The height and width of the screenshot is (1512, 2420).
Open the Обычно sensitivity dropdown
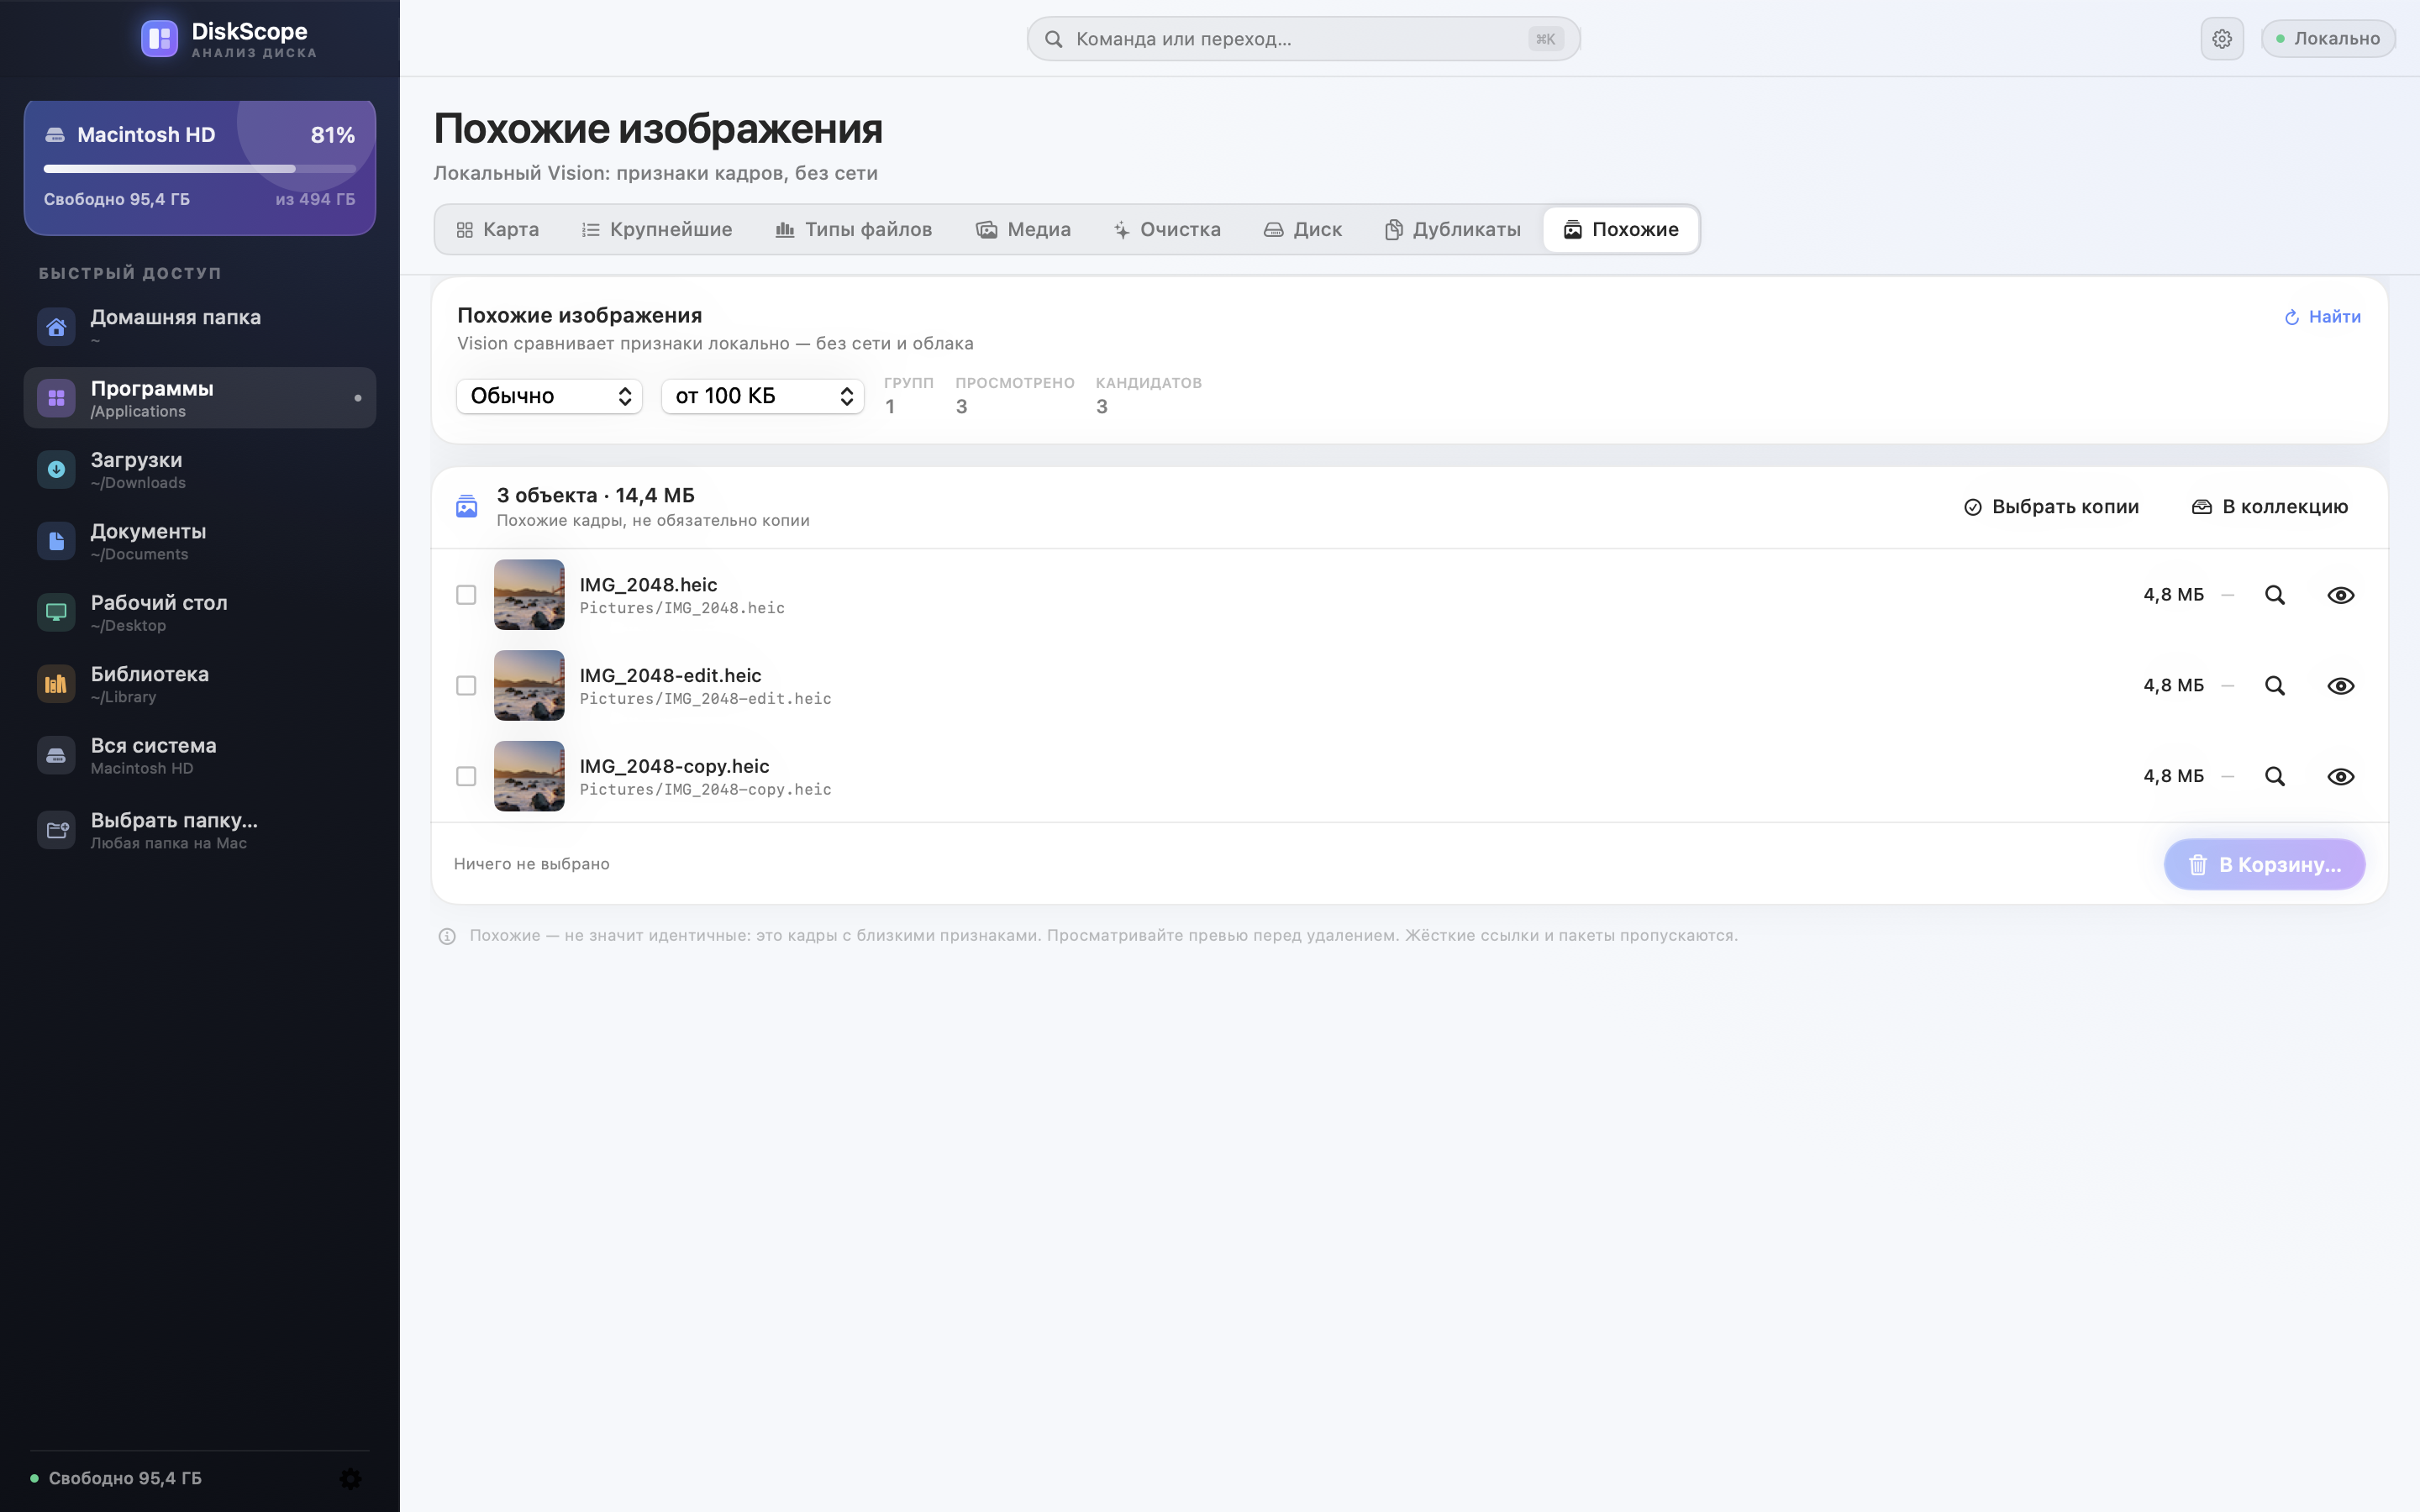click(549, 396)
